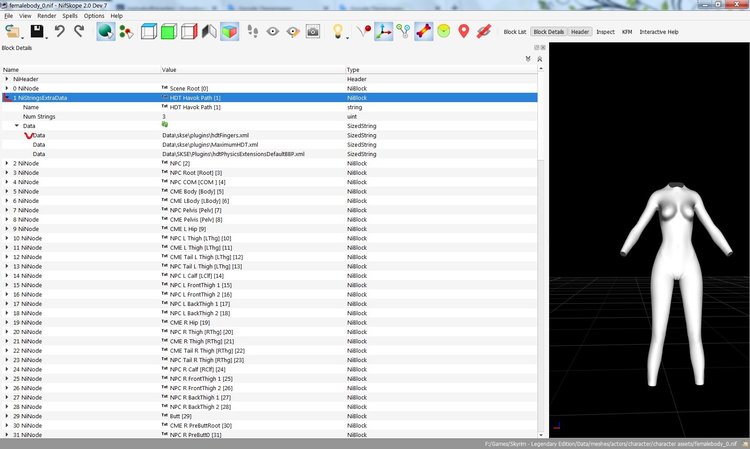Click the curve with red ball icon
Image resolution: width=750 pixels, height=449 pixels.
tap(364, 32)
